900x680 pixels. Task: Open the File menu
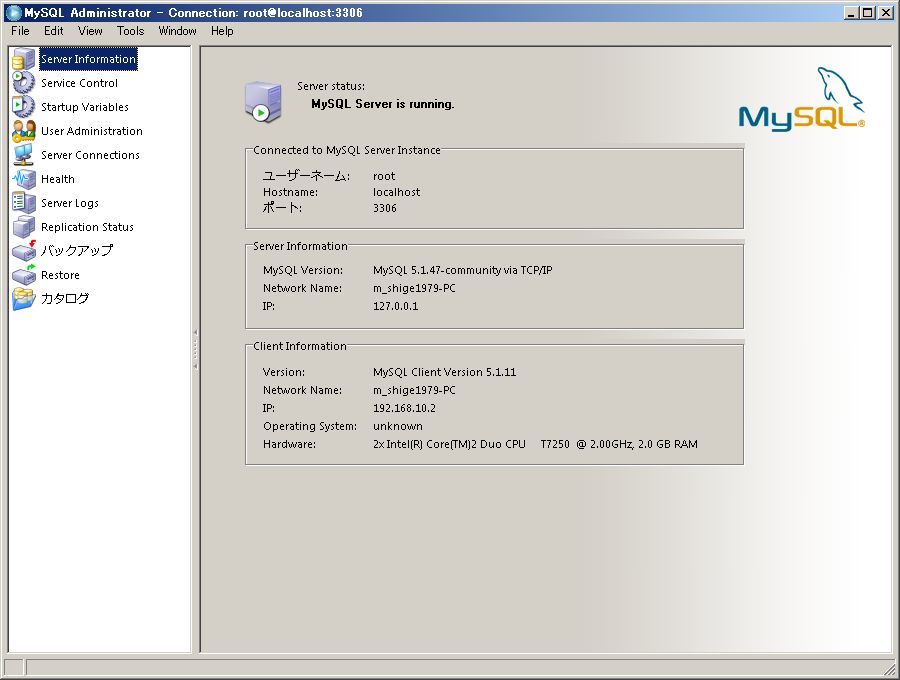tap(20, 31)
